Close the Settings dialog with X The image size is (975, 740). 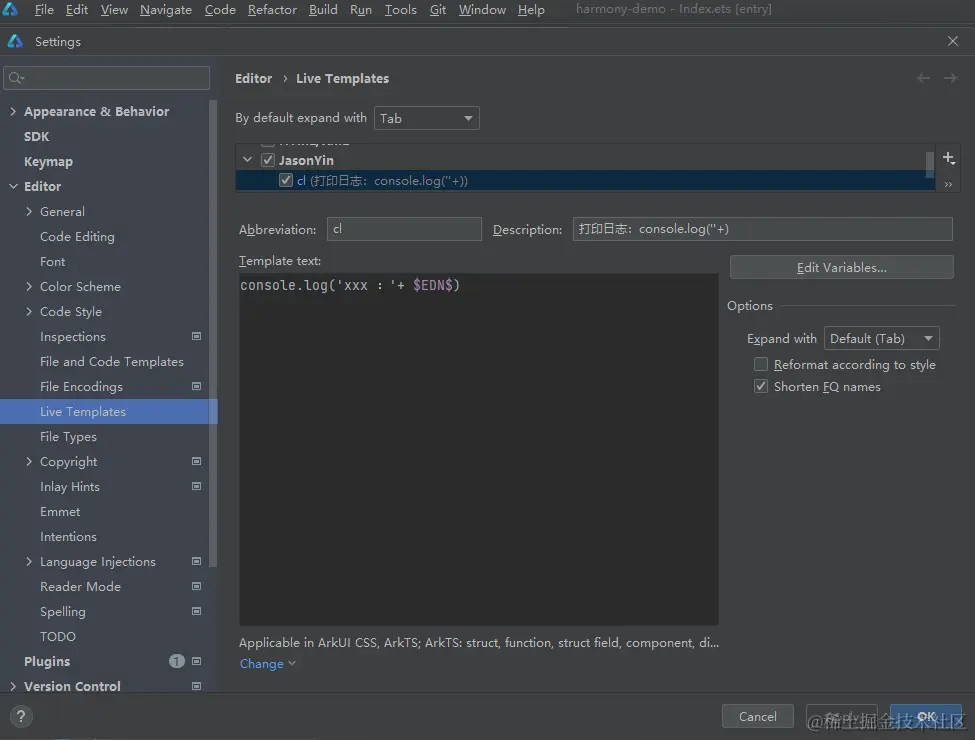click(953, 41)
